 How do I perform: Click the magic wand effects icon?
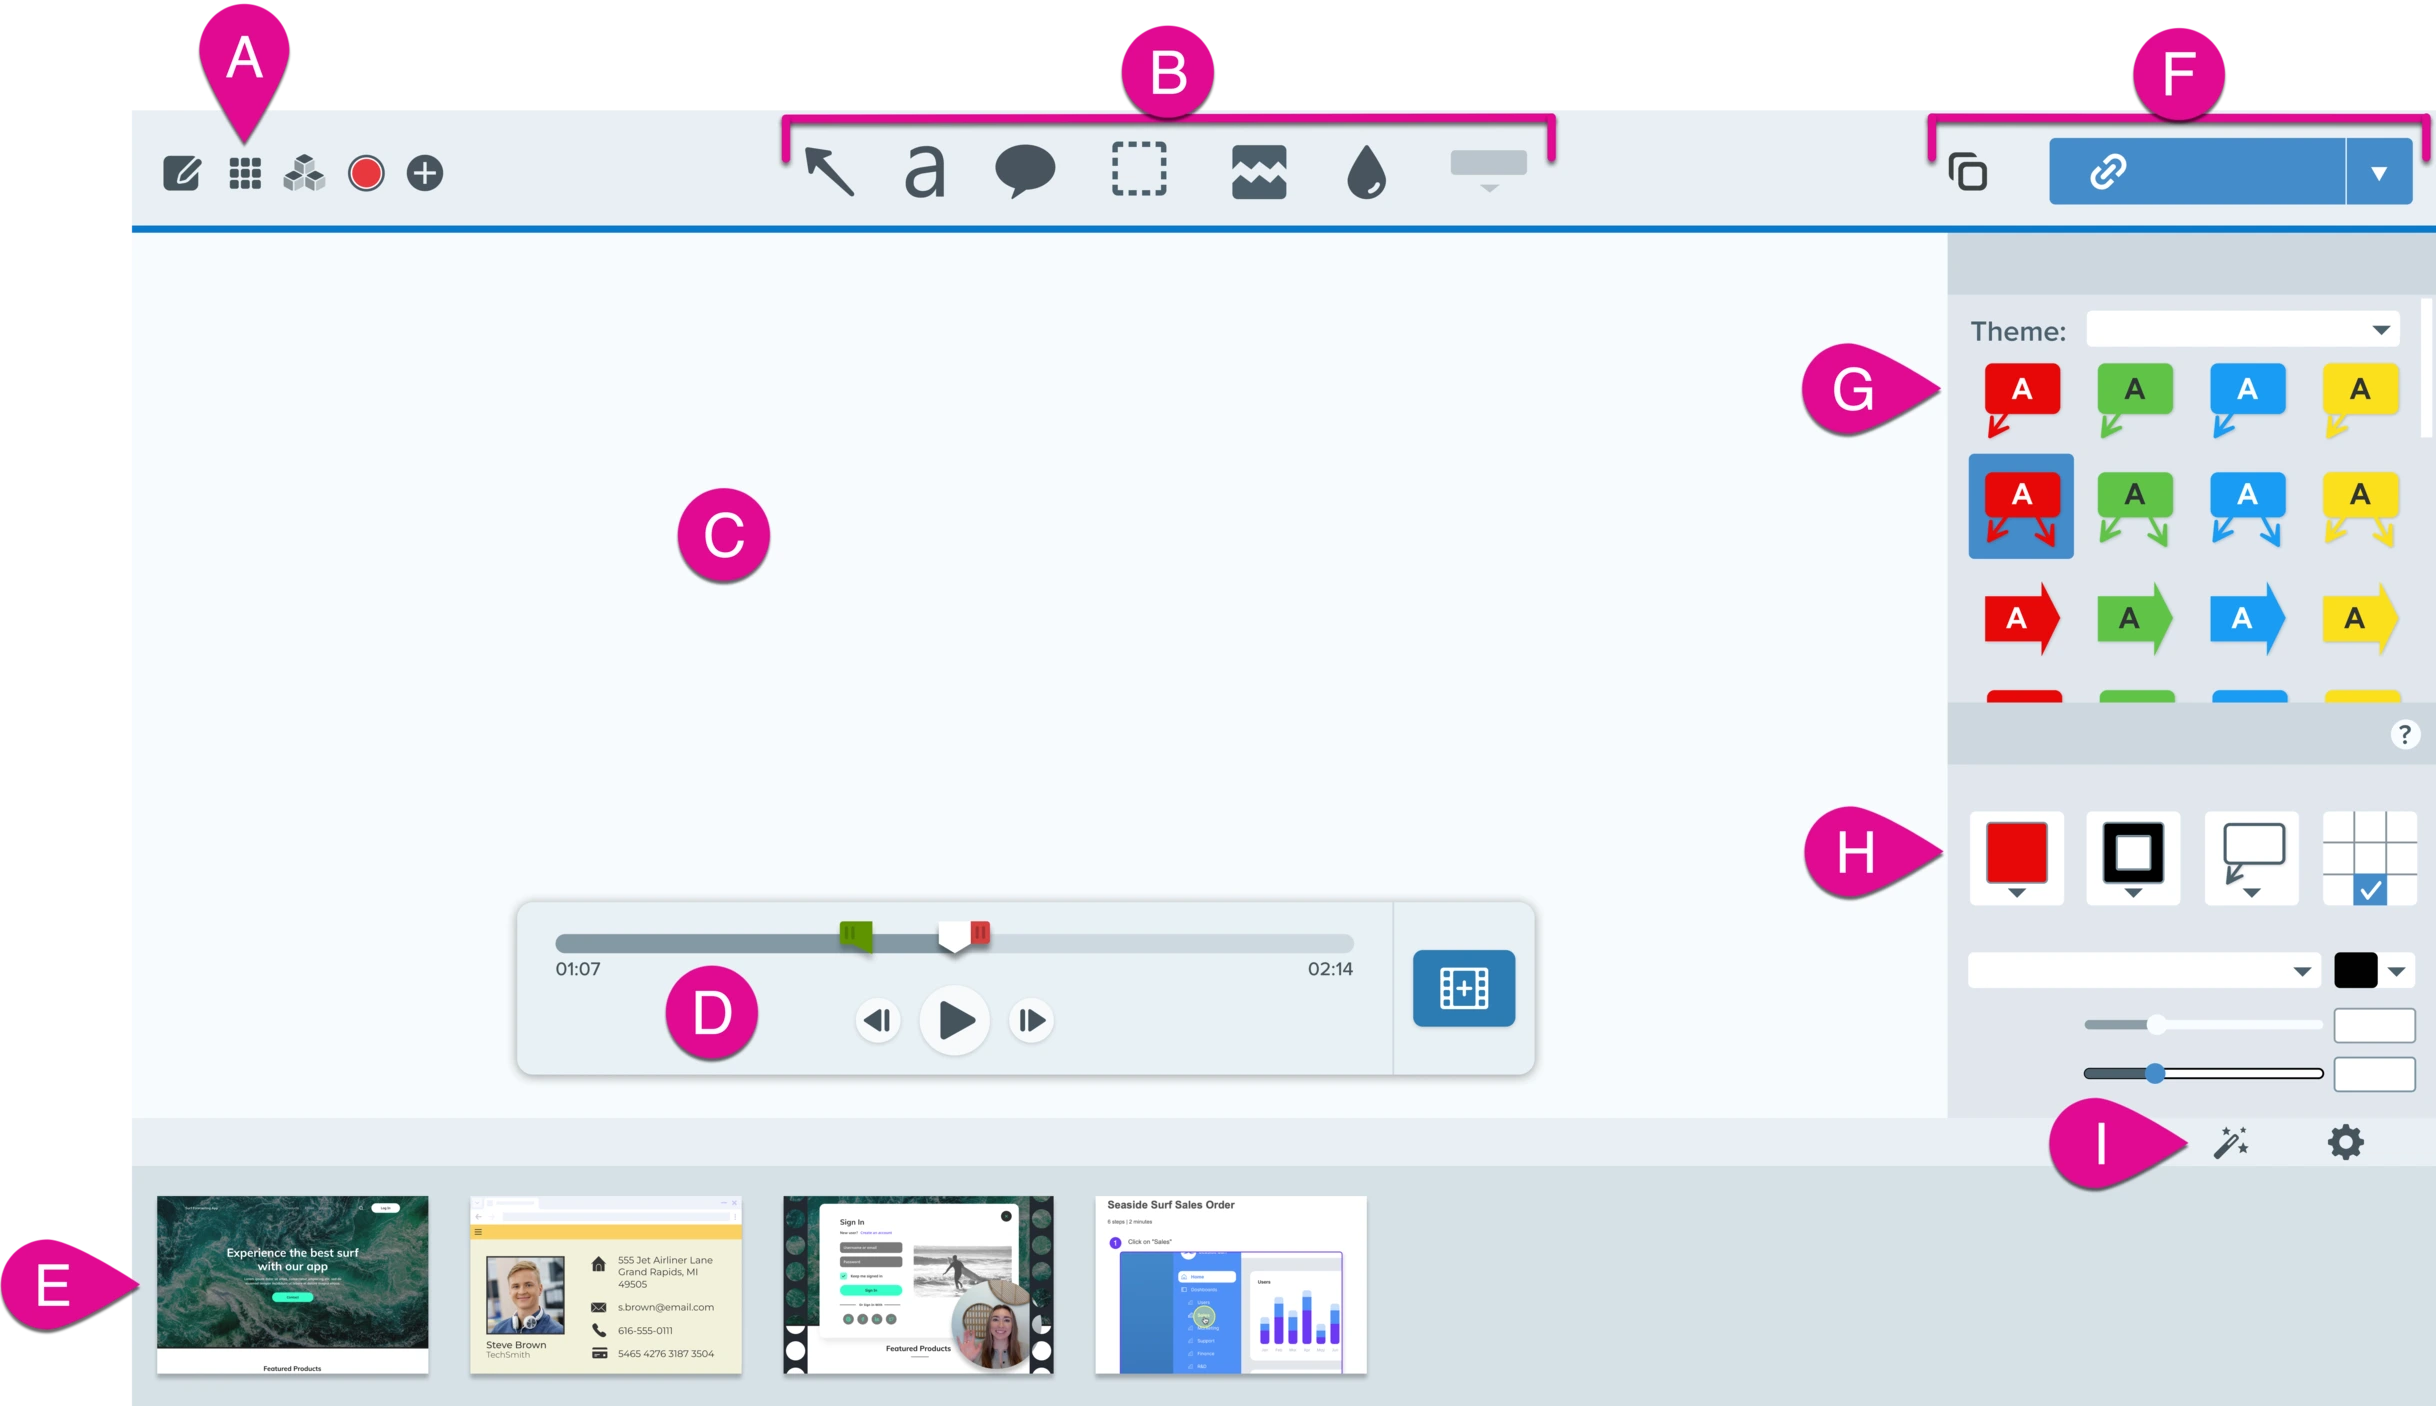2233,1141
